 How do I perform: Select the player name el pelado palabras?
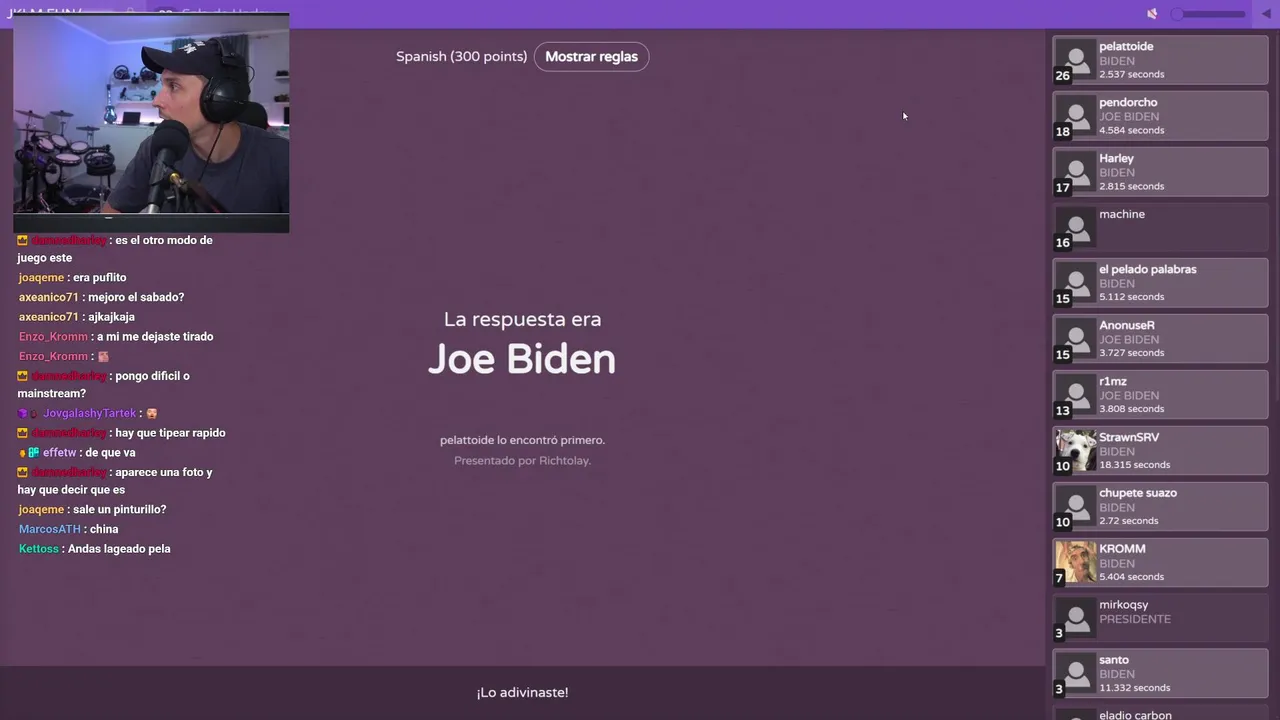point(1148,269)
